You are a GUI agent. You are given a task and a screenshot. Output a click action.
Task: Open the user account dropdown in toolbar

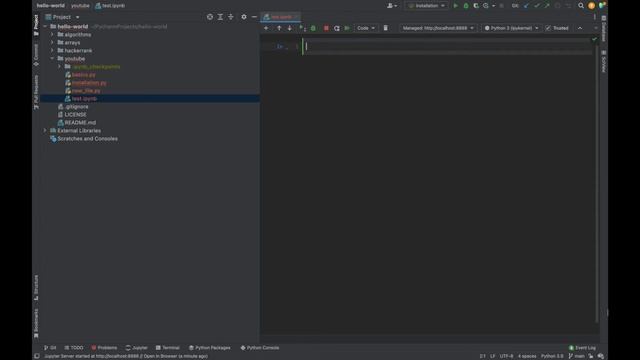pyautogui.click(x=392, y=6)
